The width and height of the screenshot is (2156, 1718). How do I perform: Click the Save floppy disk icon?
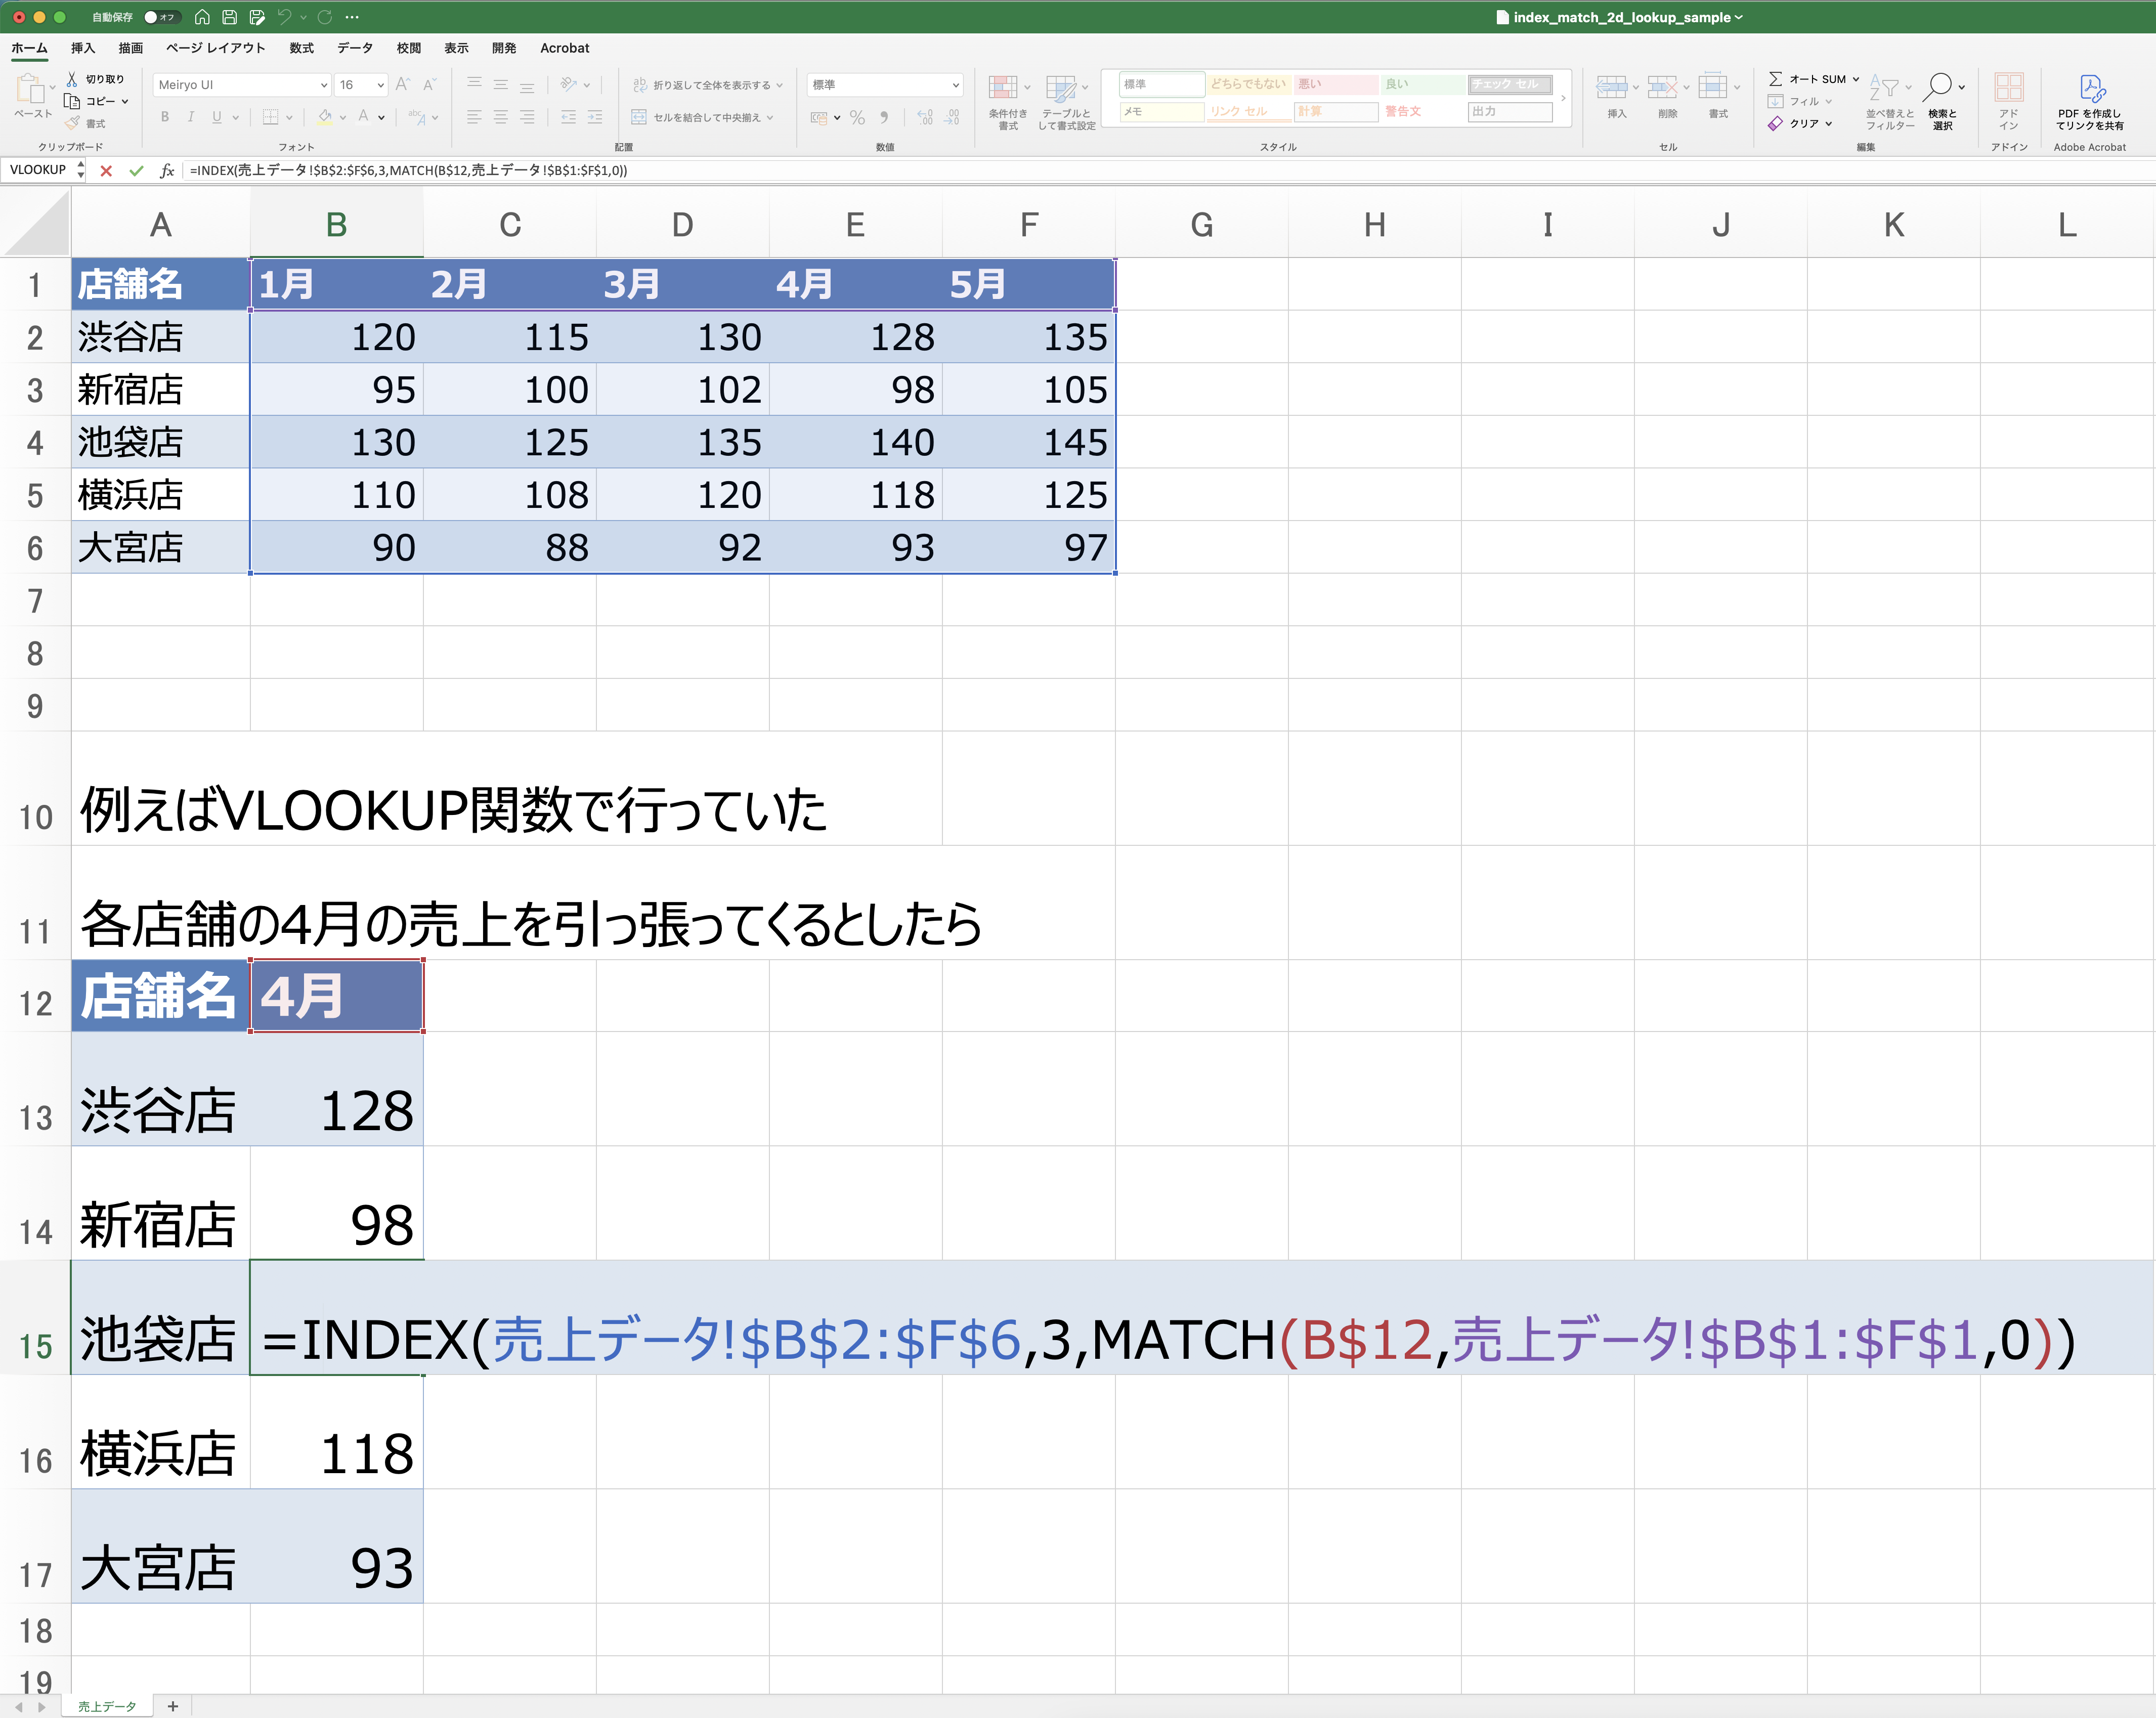click(229, 17)
